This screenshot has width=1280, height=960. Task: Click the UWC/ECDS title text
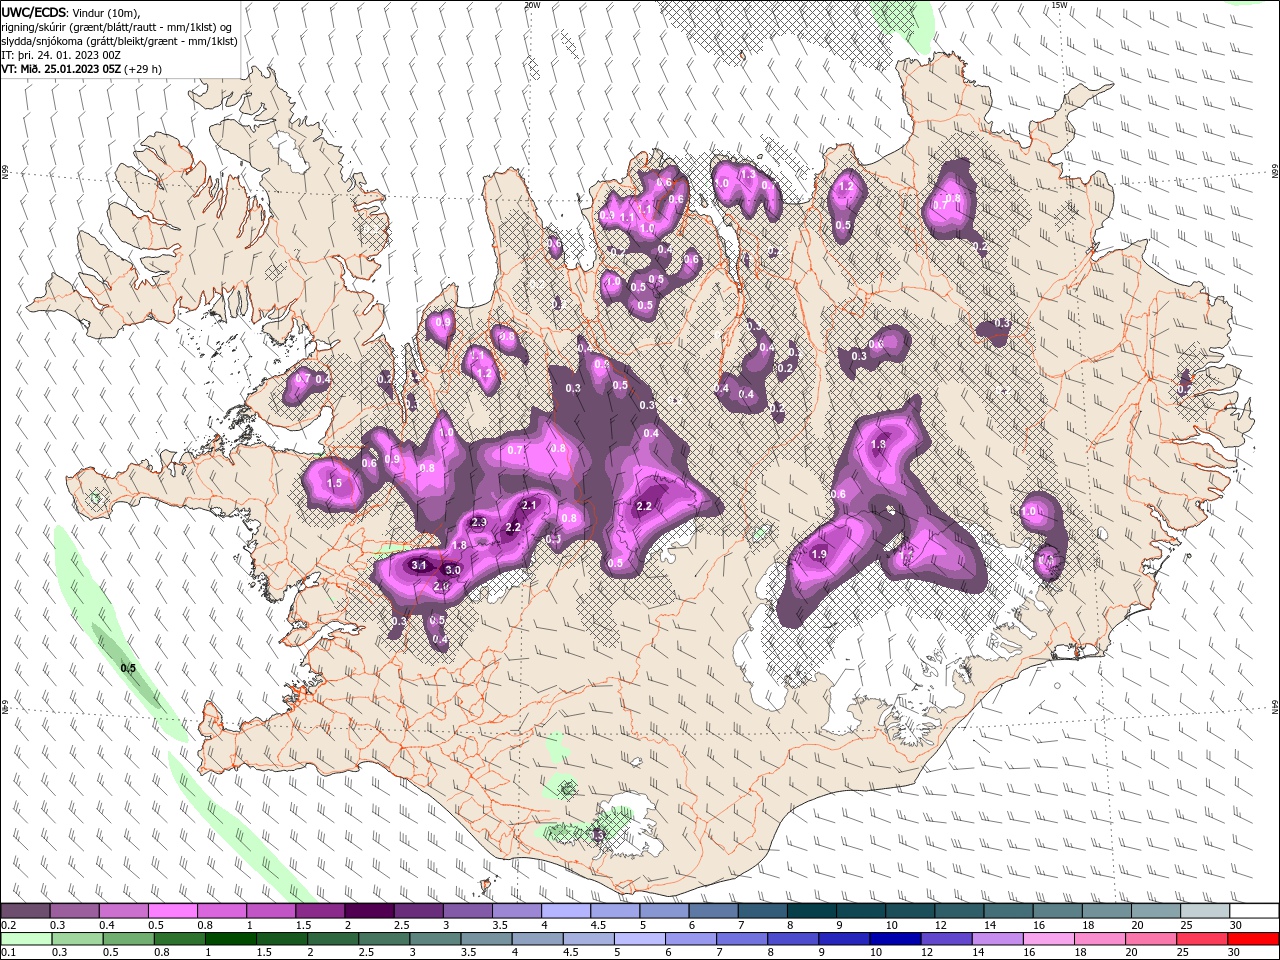tap(34, 11)
